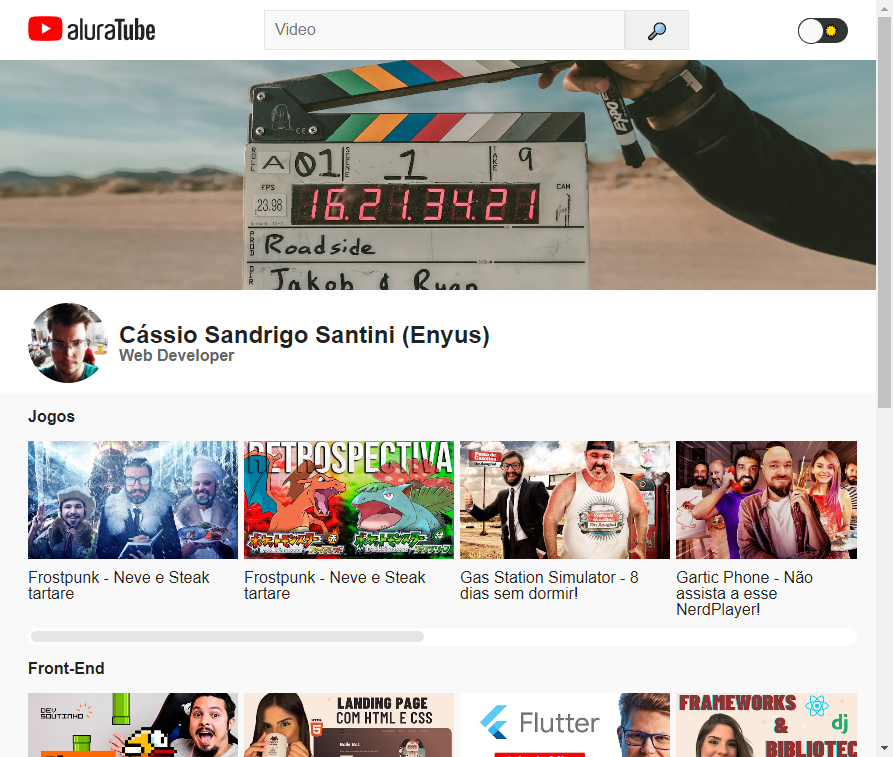Screen dimensions: 893x757
Task: Open the first Frostpunk snow thumbnail
Action: pos(133,500)
